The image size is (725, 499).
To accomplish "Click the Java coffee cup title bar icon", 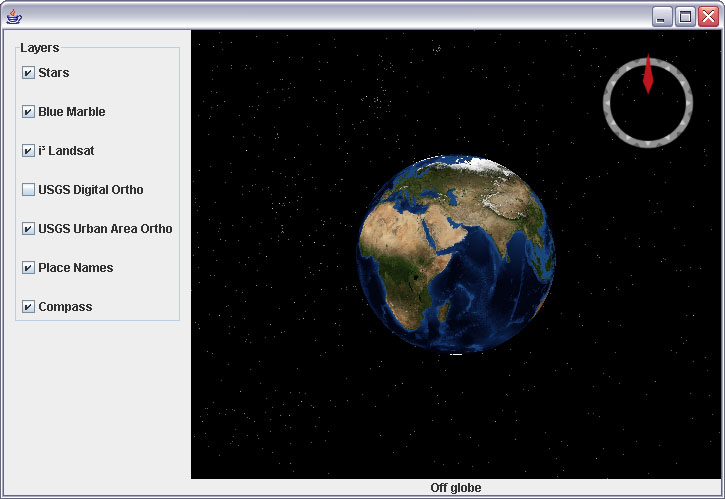I will [14, 16].
